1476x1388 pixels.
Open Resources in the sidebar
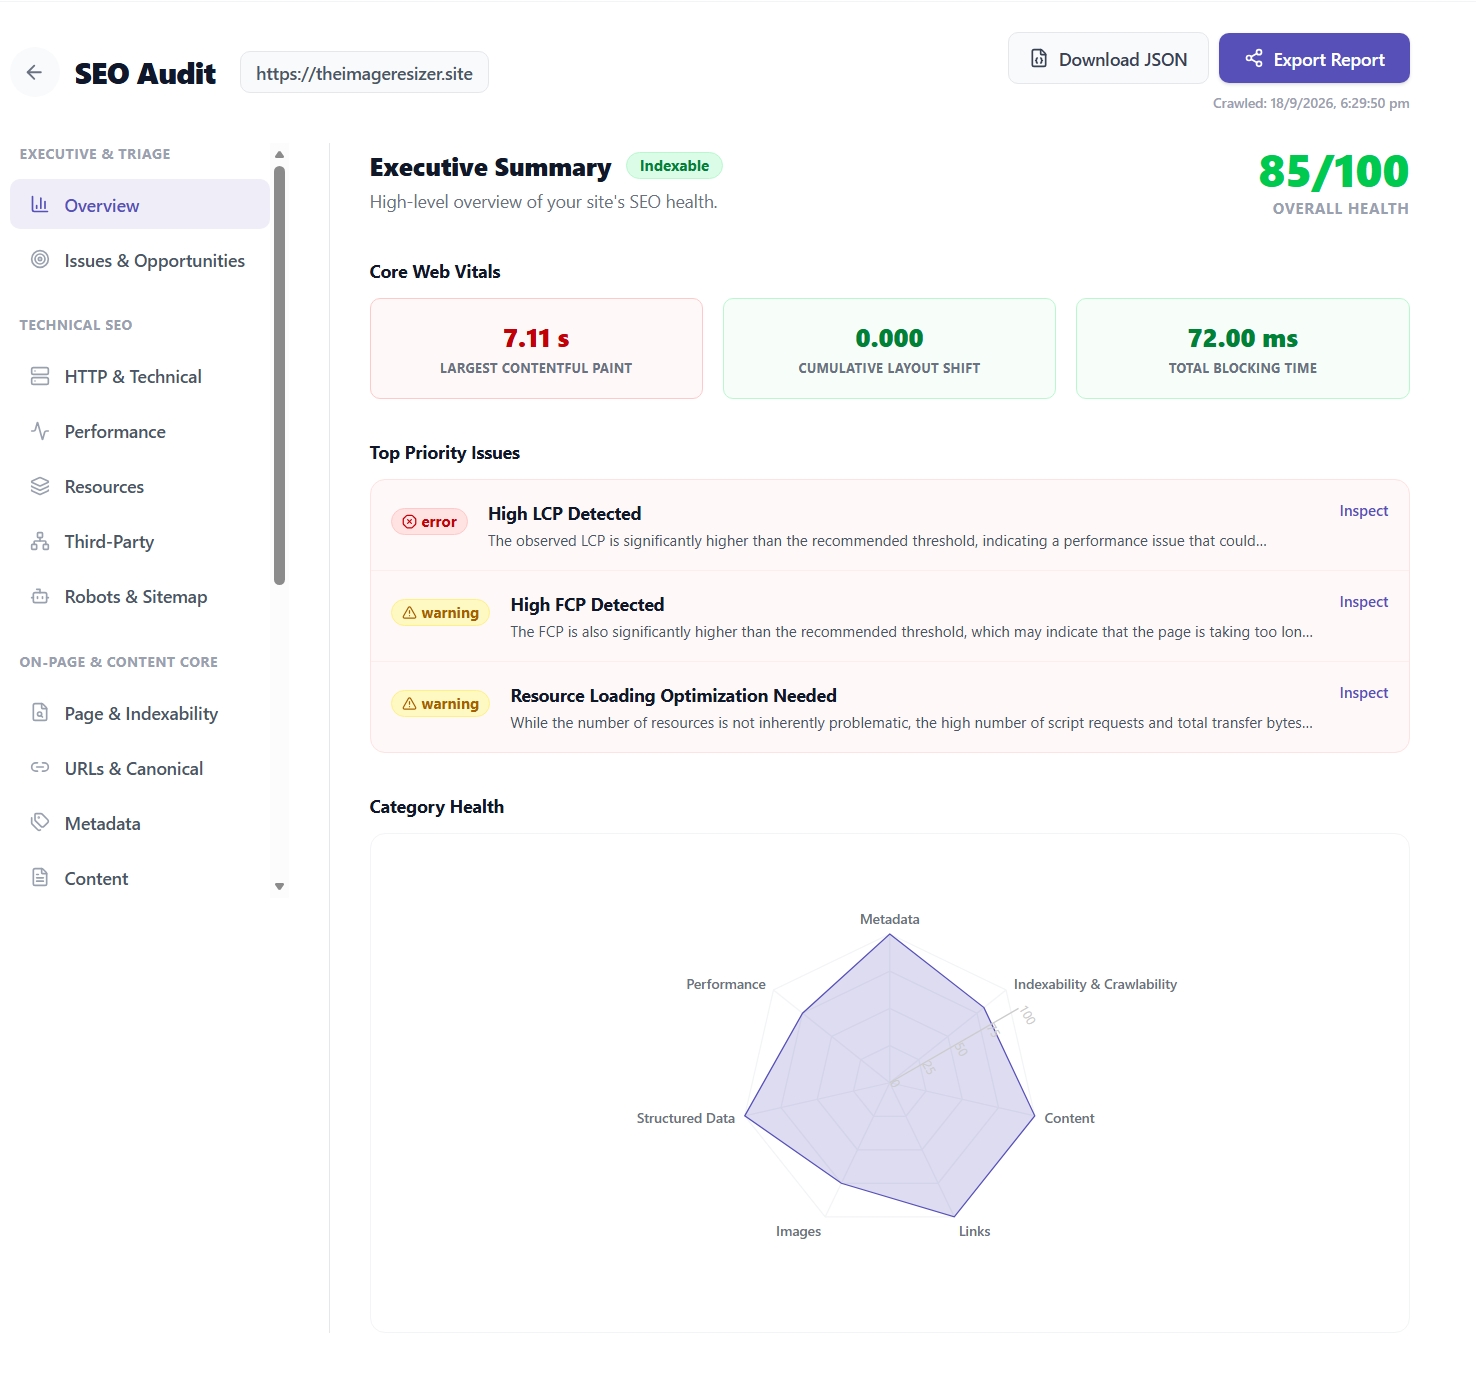point(140,486)
